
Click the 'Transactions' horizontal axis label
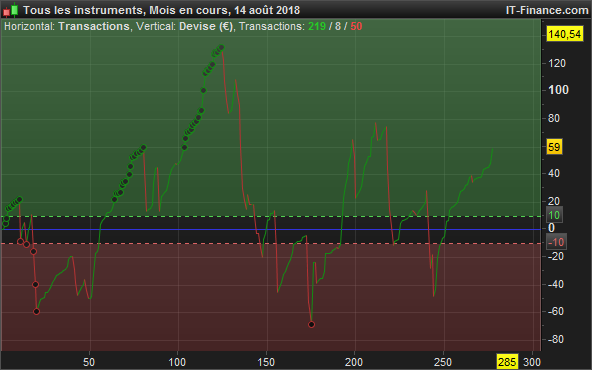click(94, 26)
